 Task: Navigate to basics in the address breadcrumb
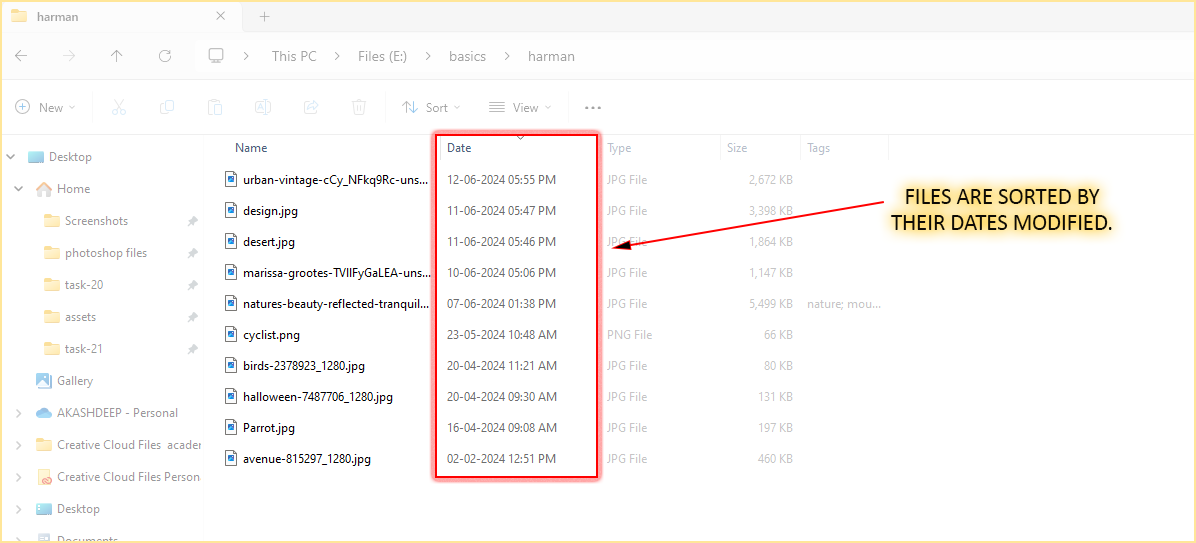[467, 56]
